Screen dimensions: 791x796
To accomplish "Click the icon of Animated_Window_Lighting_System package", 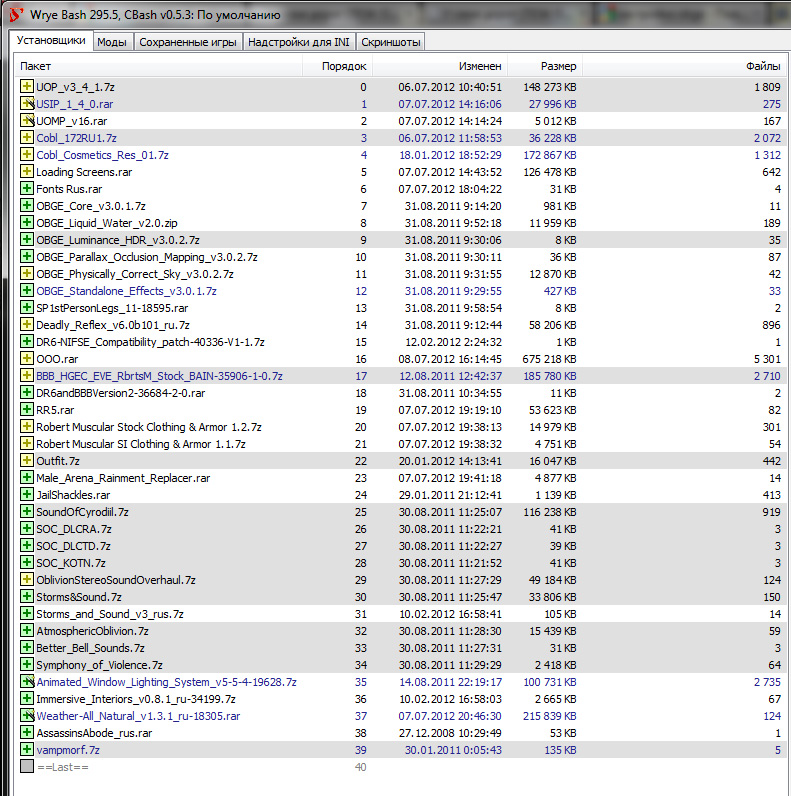I will click(x=27, y=682).
